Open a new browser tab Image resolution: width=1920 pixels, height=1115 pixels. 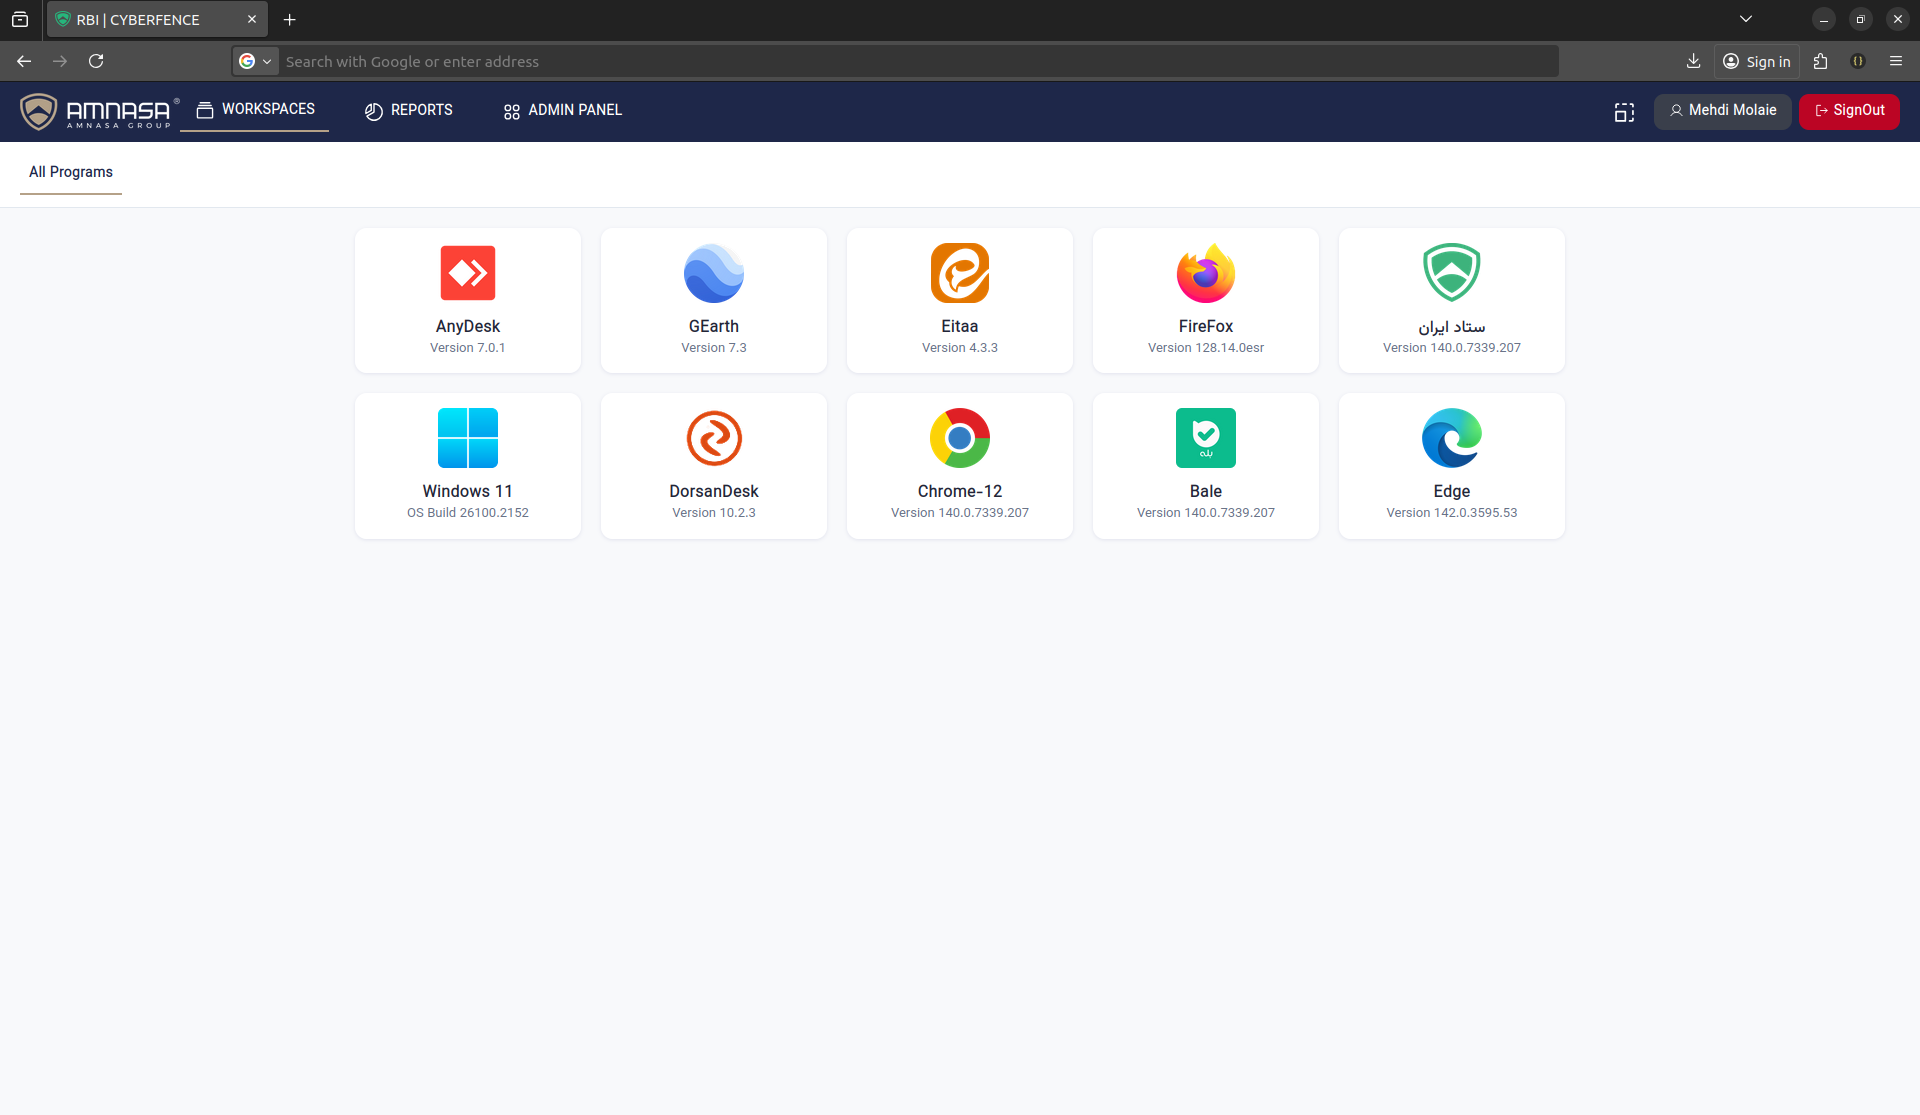point(290,19)
